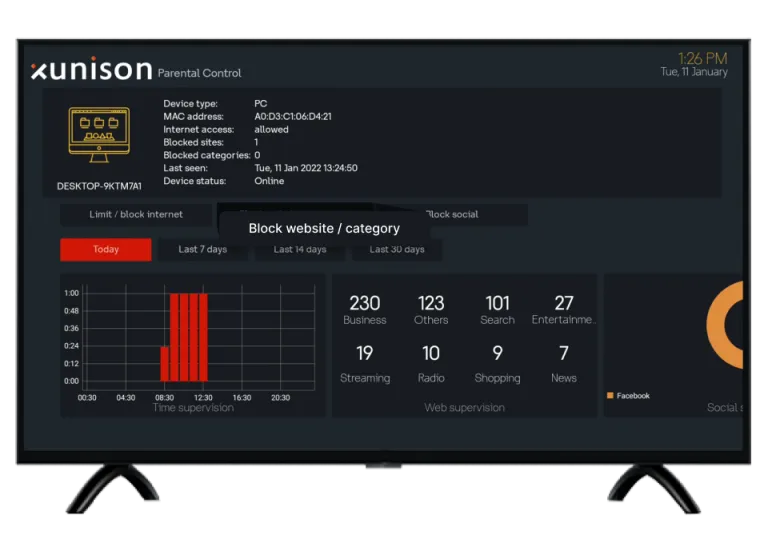Viewport: 768px width, 559px height.
Task: Select the Today tab
Action: pos(106,249)
